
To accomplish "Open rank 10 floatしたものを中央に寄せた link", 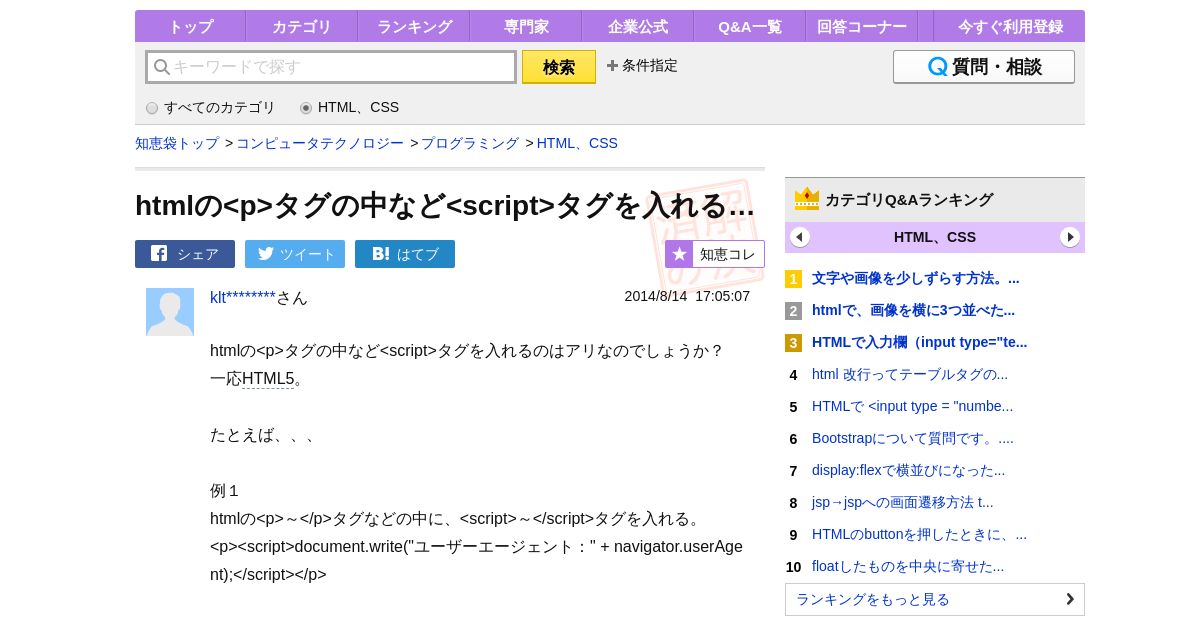I will pyautogui.click(x=908, y=566).
